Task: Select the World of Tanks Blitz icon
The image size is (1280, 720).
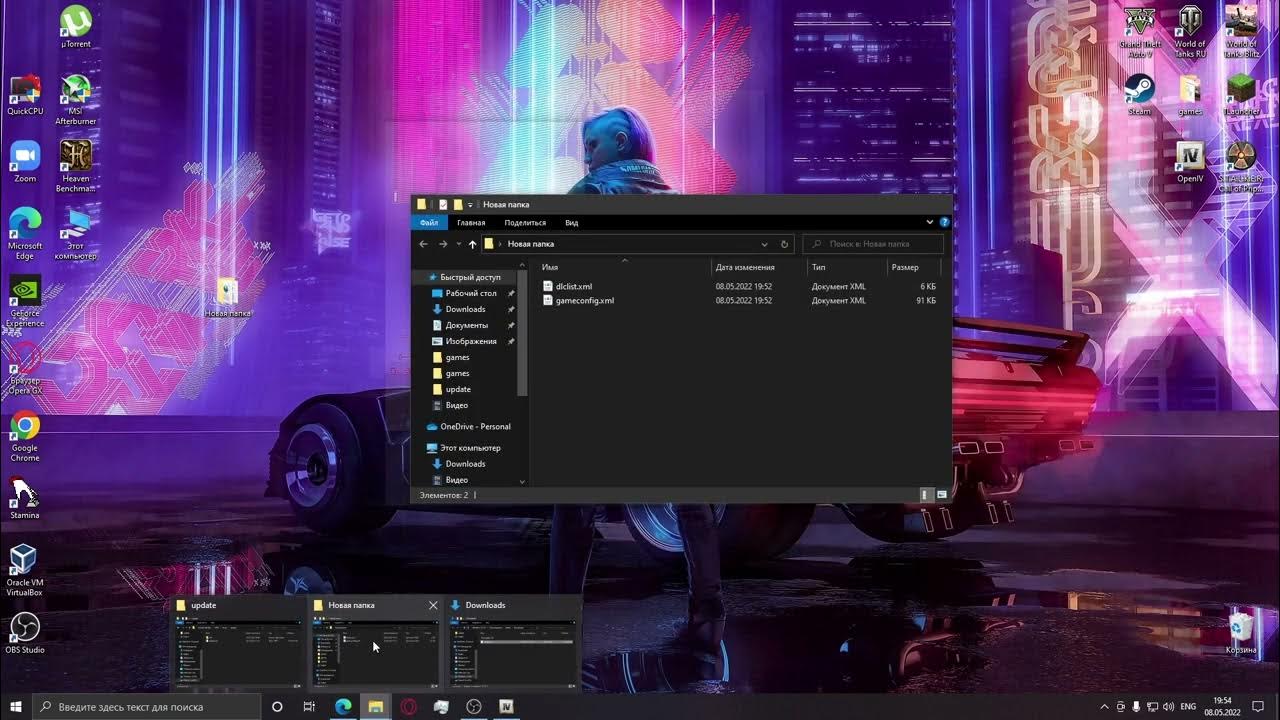Action: click(x=1241, y=31)
